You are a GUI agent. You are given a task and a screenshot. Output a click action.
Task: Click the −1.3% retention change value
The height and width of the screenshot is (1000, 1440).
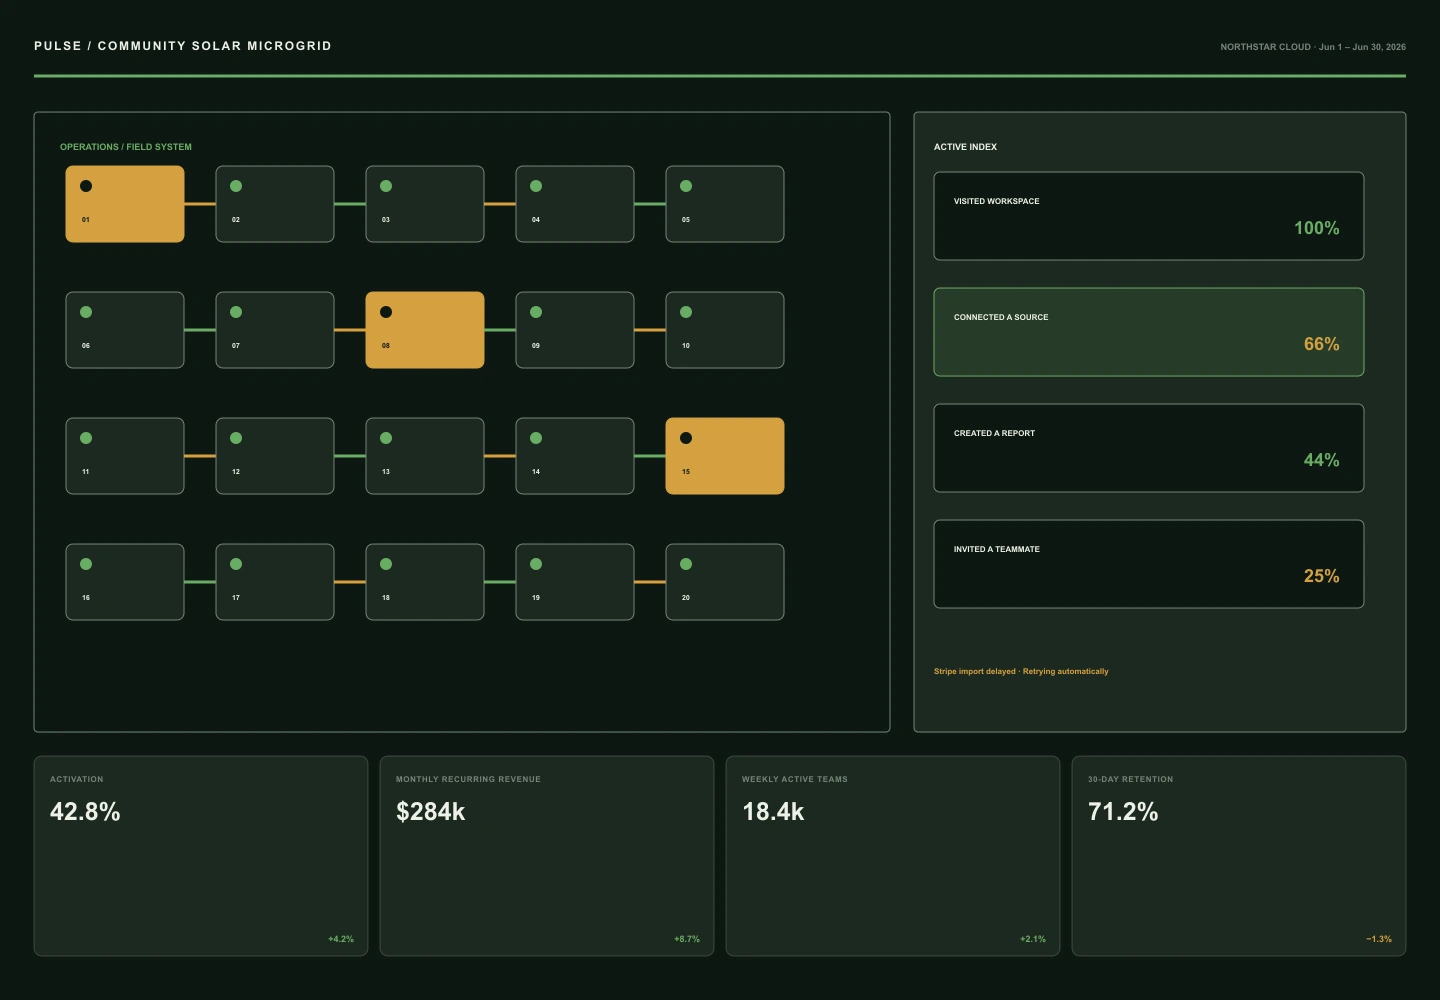click(x=1379, y=939)
